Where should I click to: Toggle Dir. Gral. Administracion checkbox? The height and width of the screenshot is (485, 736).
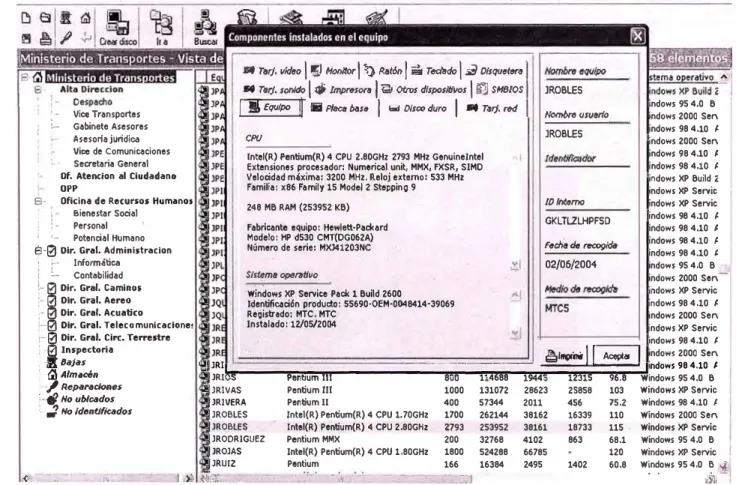point(52,251)
